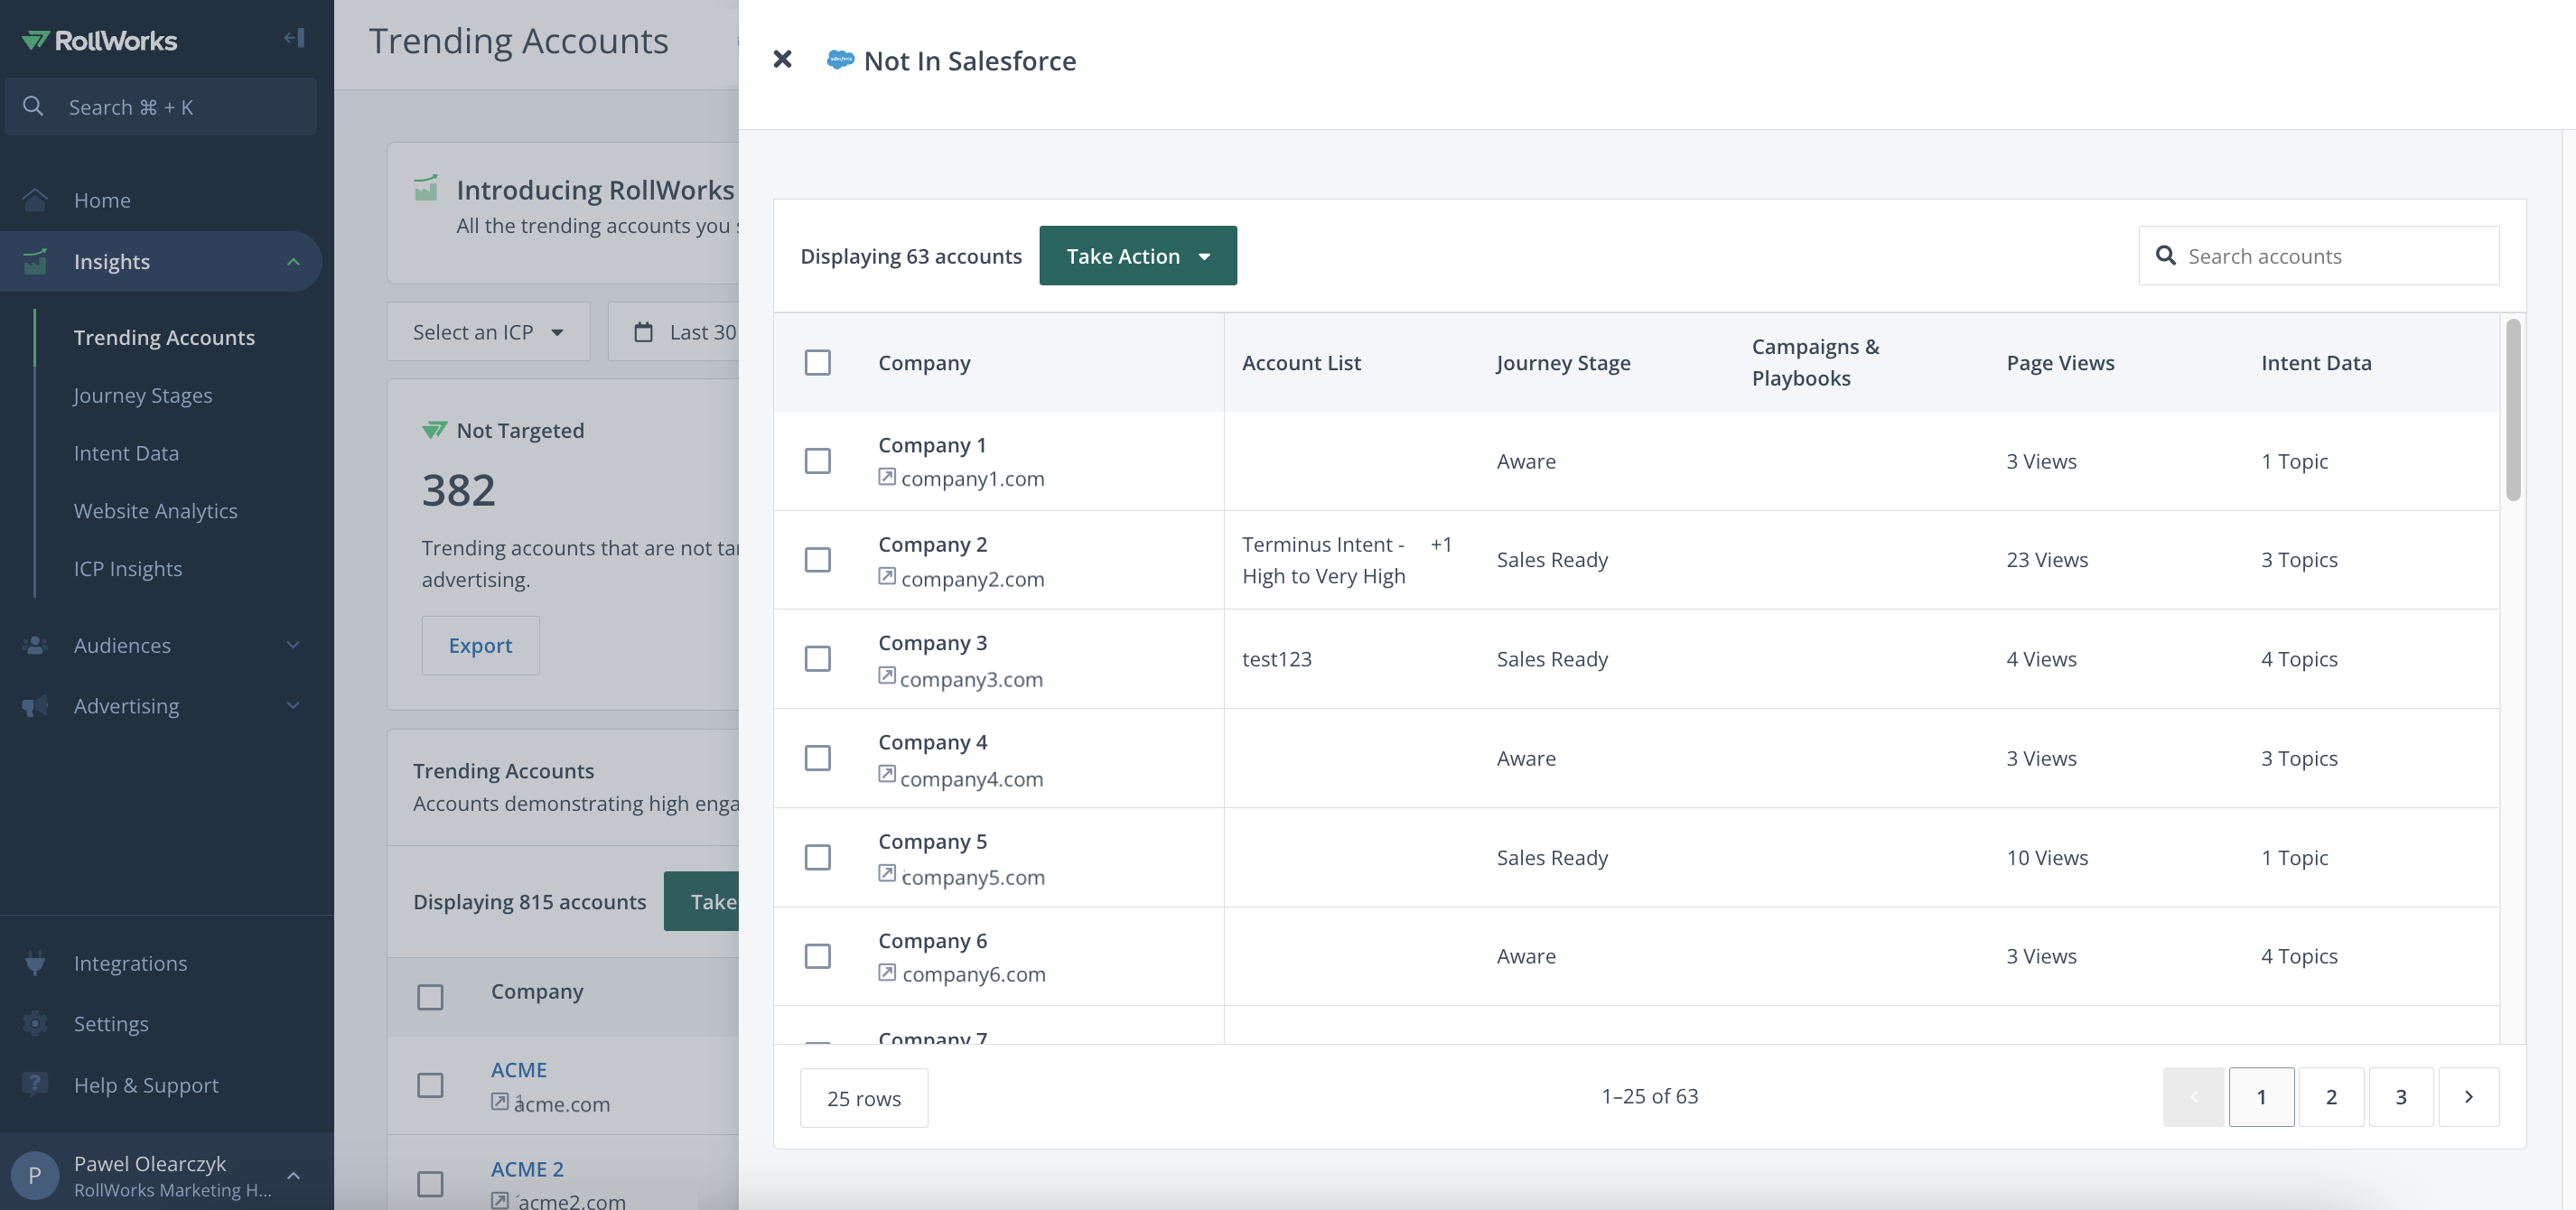Open the Take Action dropdown
This screenshot has height=1210, width=2576.
[1138, 256]
